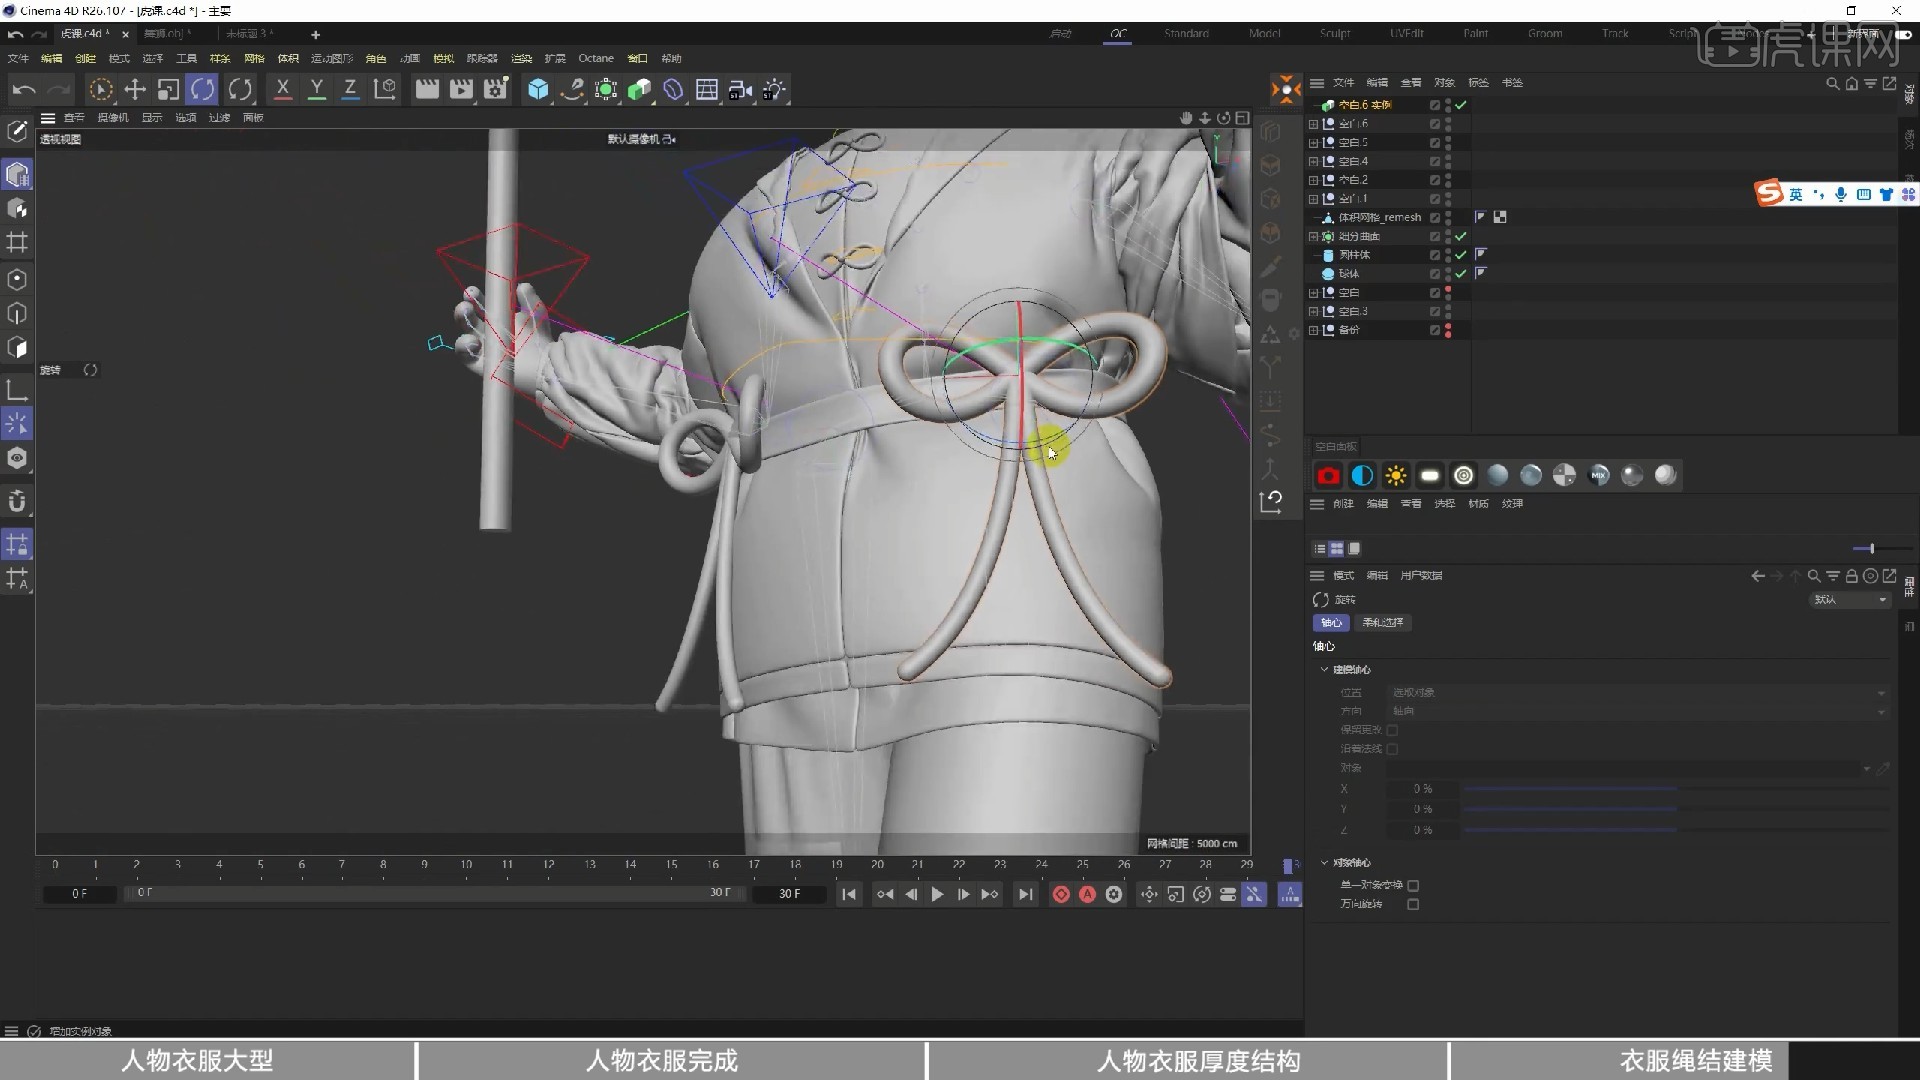Image resolution: width=1920 pixels, height=1080 pixels.
Task: Toggle Z axis lock
Action: [x=350, y=90]
